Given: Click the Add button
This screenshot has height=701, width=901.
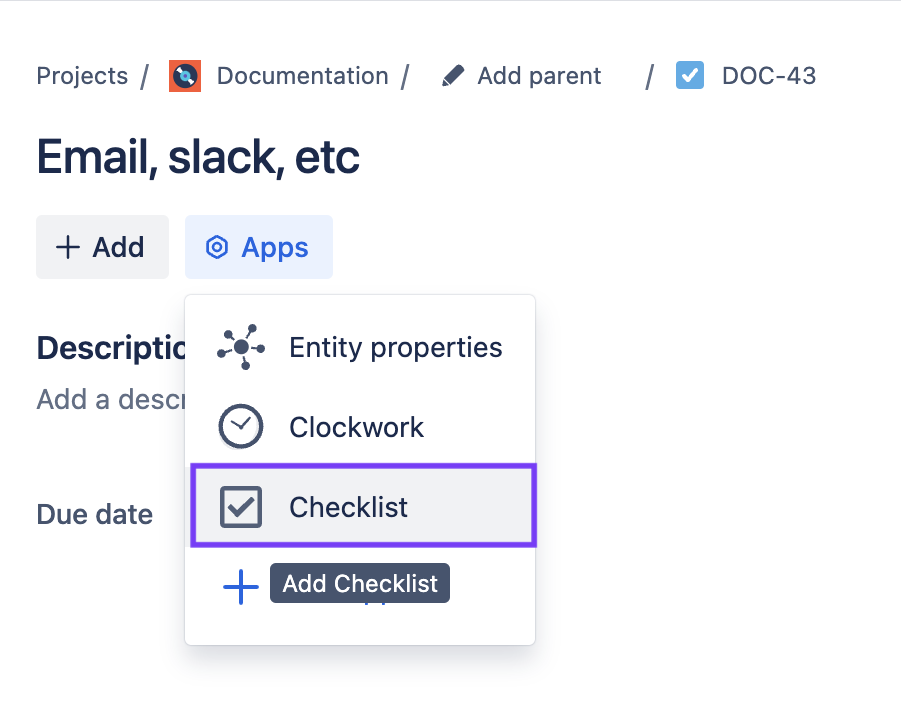Looking at the screenshot, I should (x=102, y=246).
